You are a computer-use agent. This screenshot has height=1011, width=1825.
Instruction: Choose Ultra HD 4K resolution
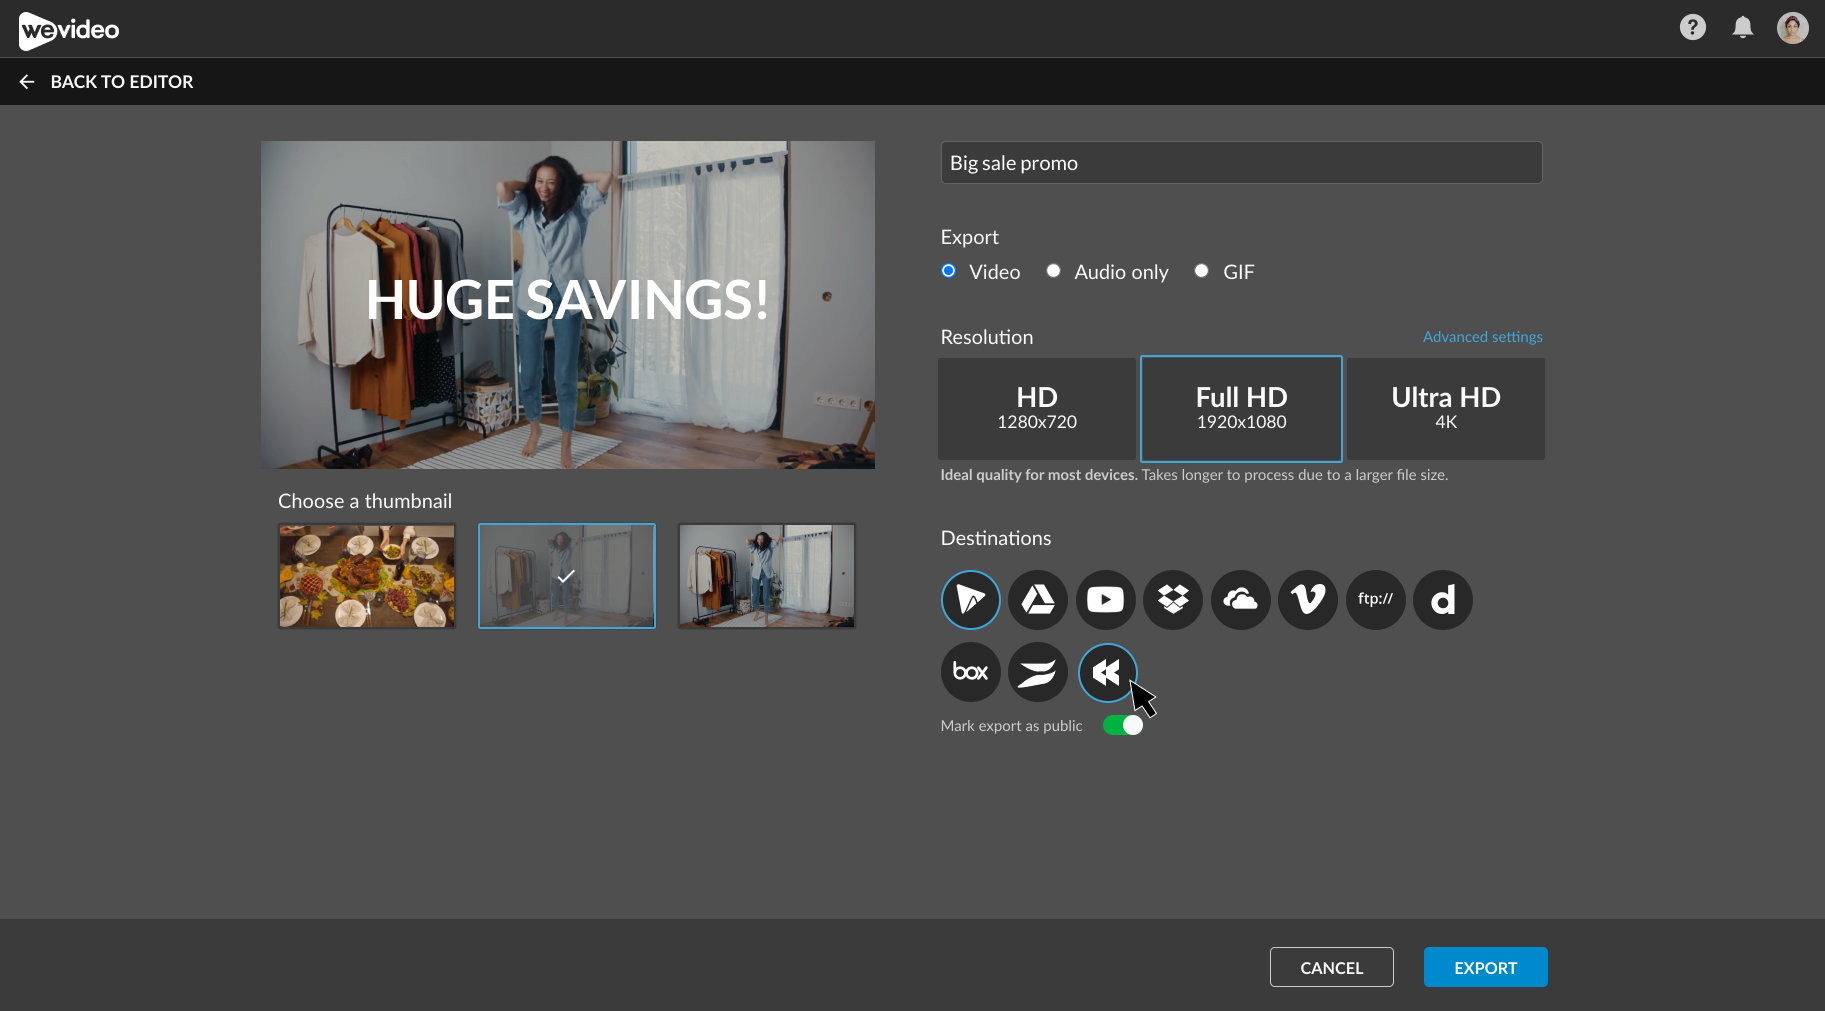pyautogui.click(x=1445, y=409)
